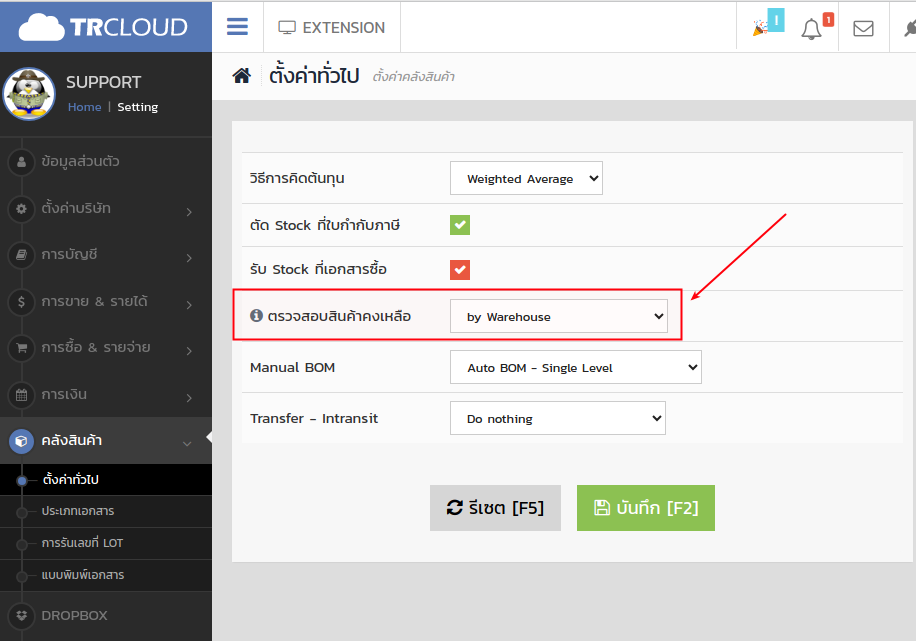Click the TRCLOUD logo
The width and height of the screenshot is (916, 641).
coord(103,27)
